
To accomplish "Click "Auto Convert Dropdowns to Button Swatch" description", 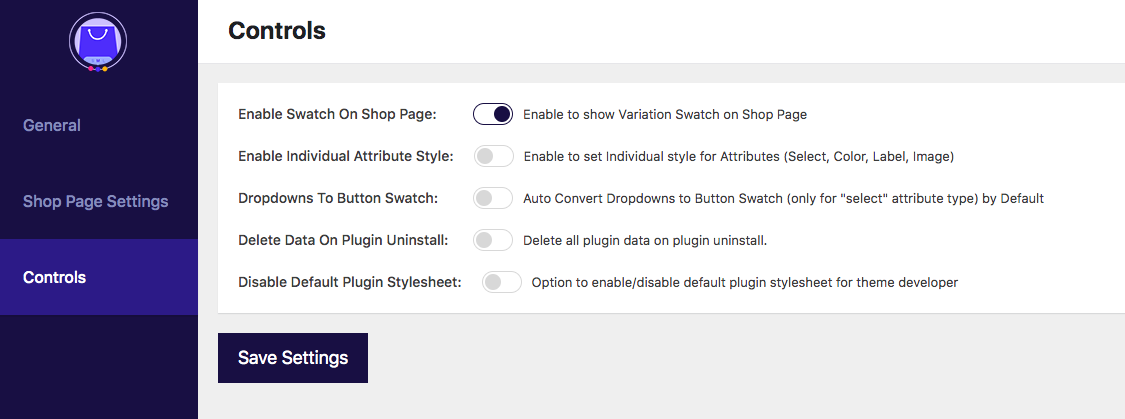I will point(783,198).
